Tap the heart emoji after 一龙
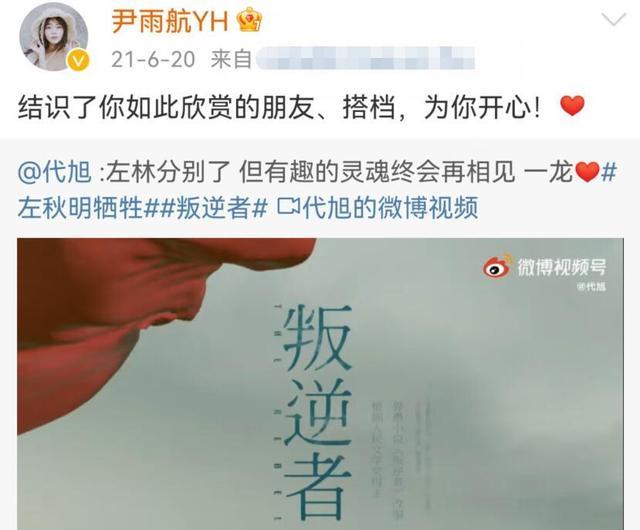The width and height of the screenshot is (640, 530). (x=587, y=172)
